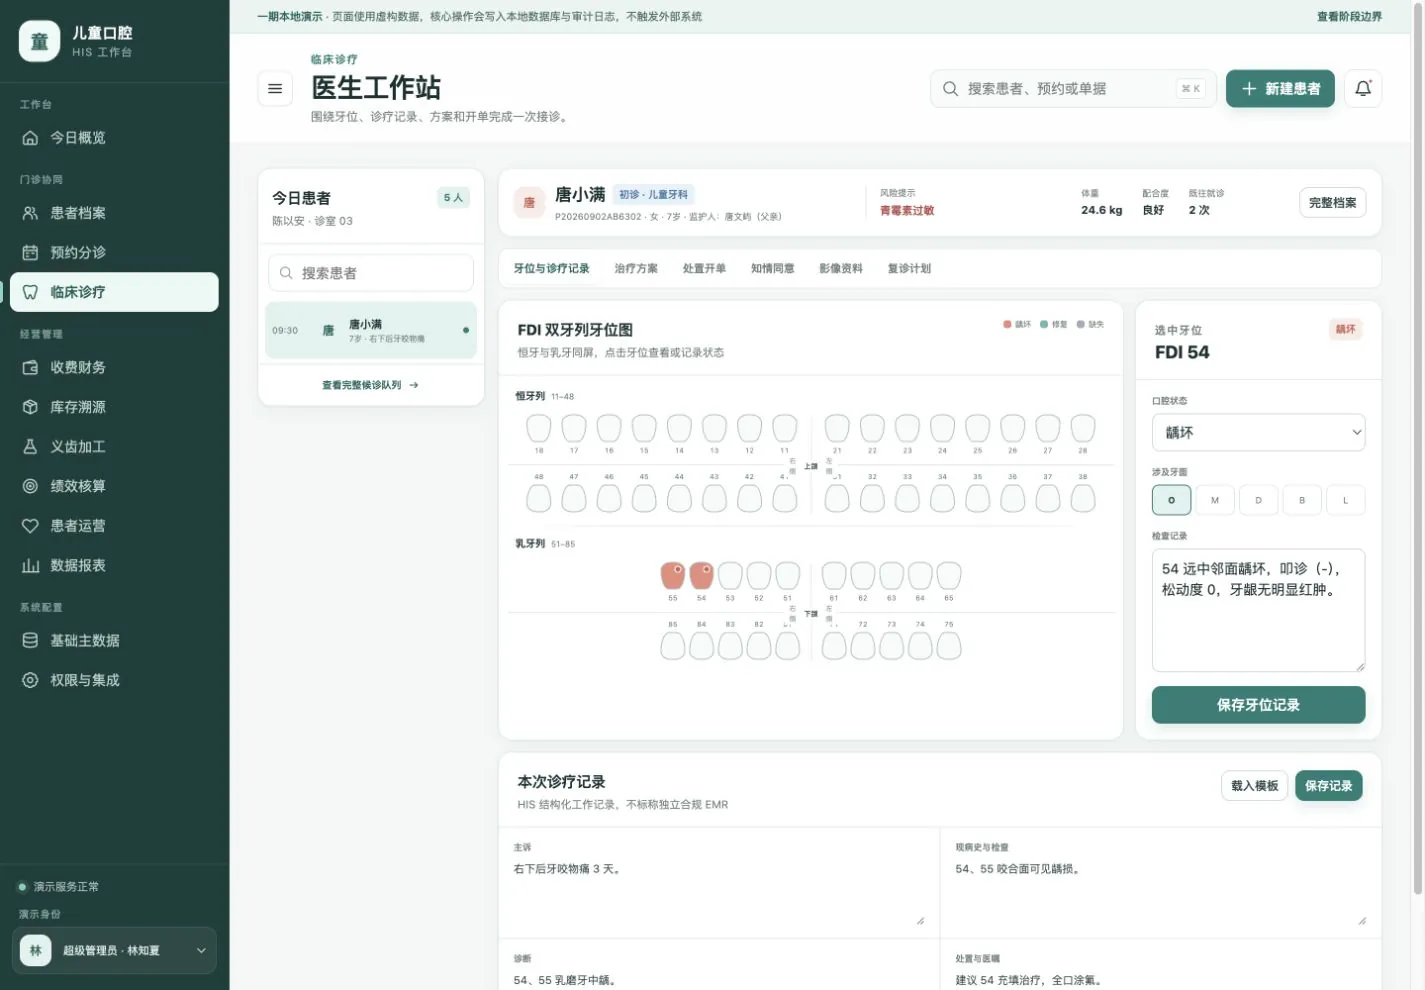The width and height of the screenshot is (1425, 990).
Task: Click the 绩效核算 target icon
Action: (x=30, y=486)
